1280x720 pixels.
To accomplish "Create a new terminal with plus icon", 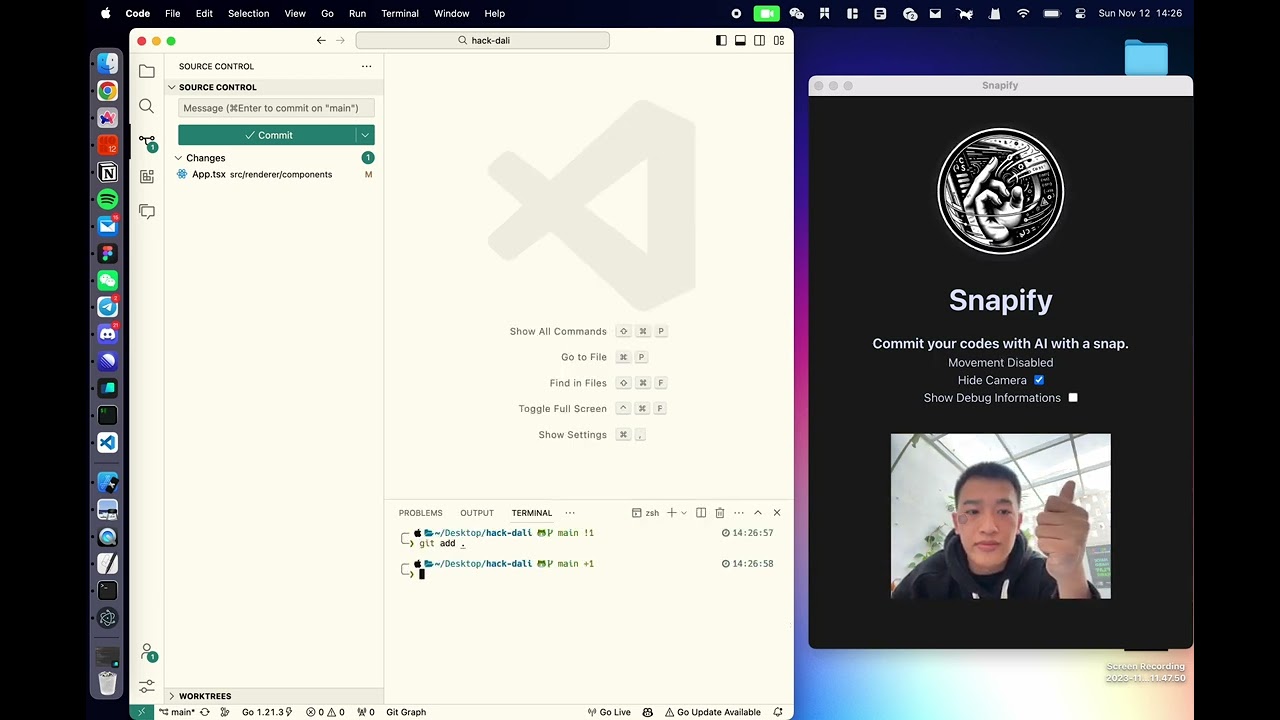I will click(672, 513).
